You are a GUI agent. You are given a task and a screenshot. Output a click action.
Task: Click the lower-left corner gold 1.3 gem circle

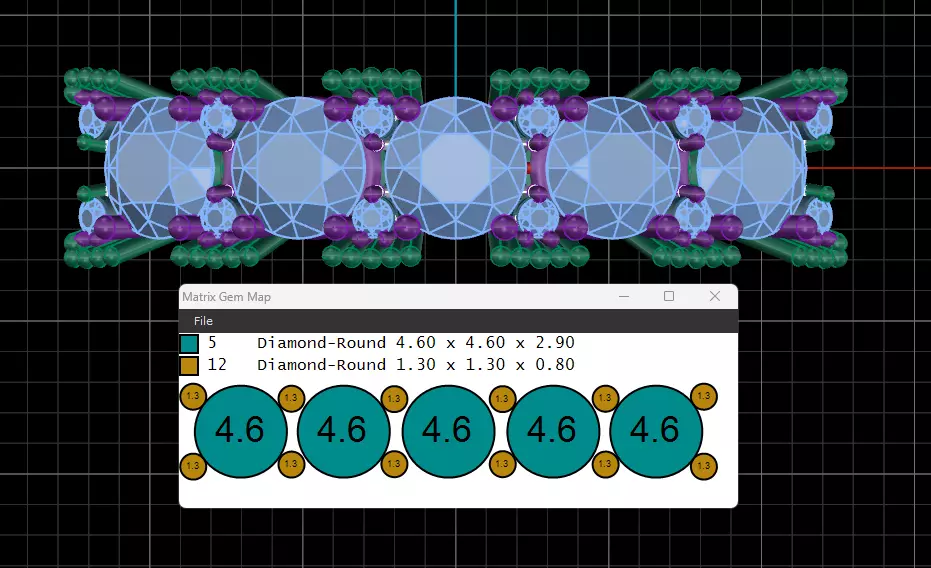point(192,466)
